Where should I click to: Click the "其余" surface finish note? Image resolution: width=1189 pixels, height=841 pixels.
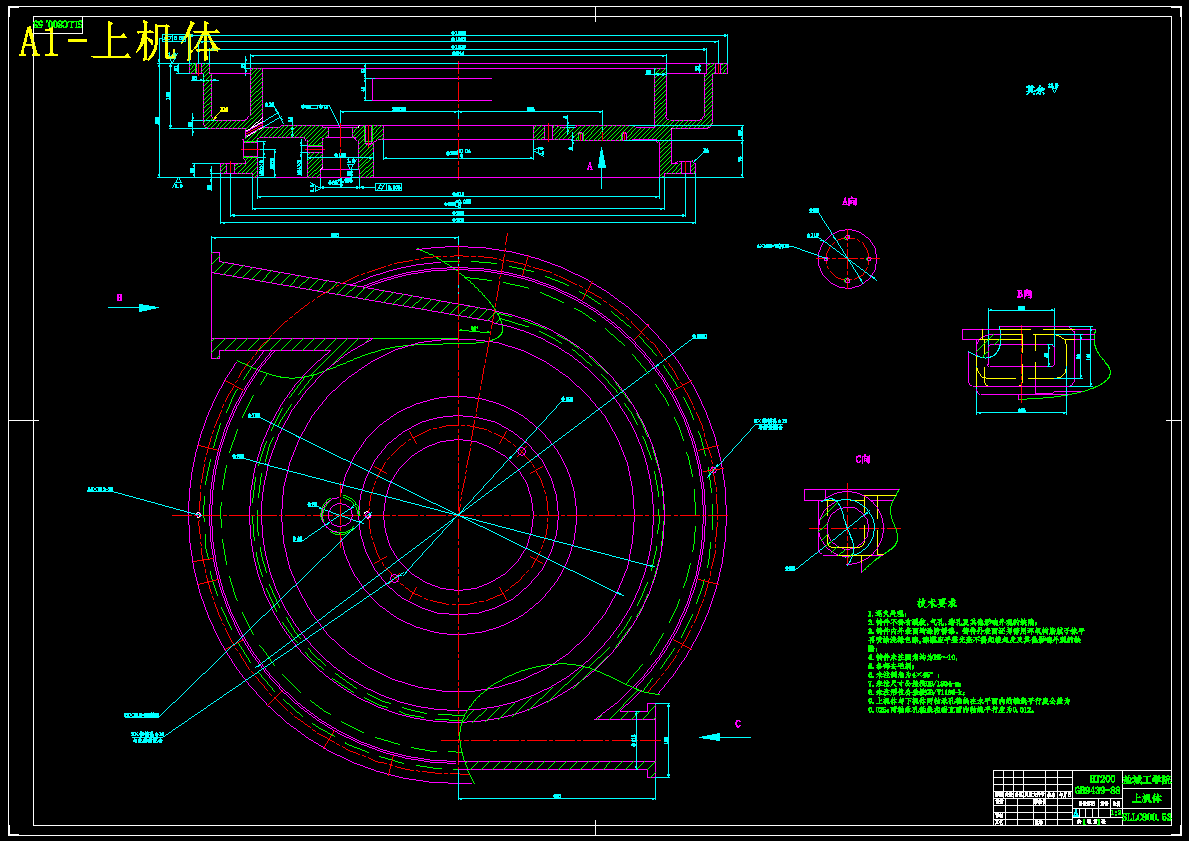1036,89
